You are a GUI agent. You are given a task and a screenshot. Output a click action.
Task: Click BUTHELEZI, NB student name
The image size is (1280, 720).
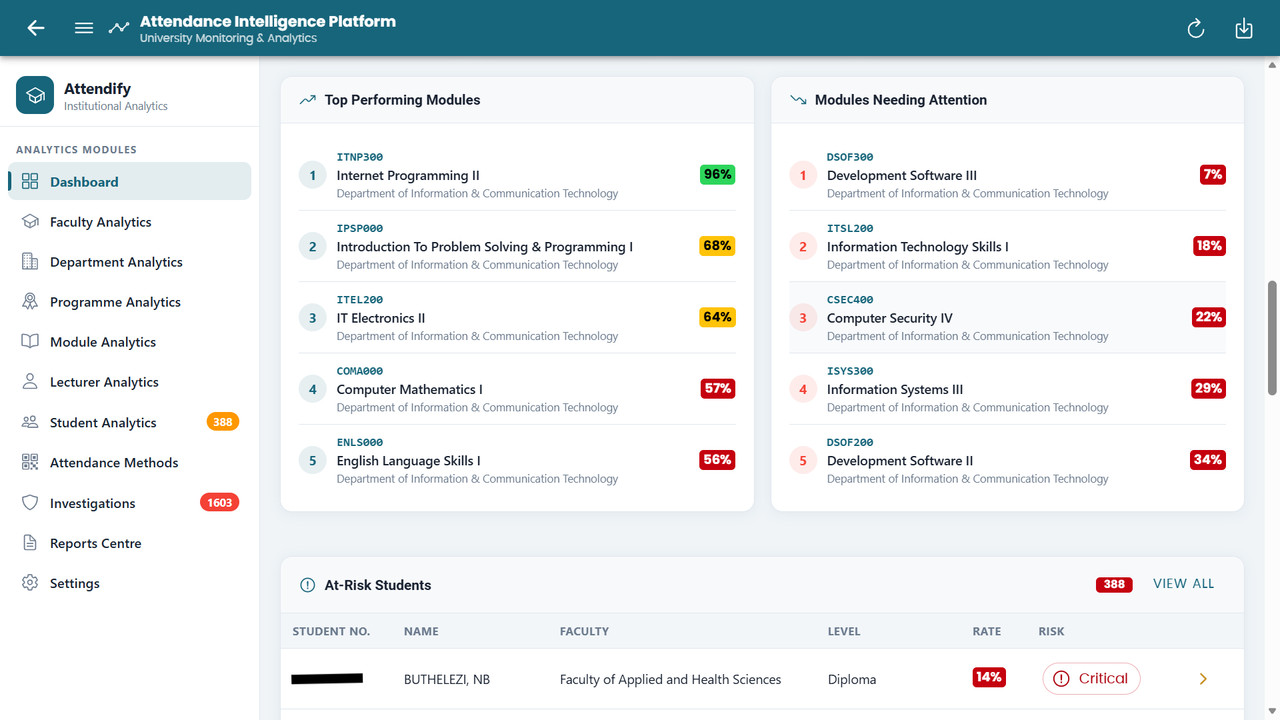[447, 679]
